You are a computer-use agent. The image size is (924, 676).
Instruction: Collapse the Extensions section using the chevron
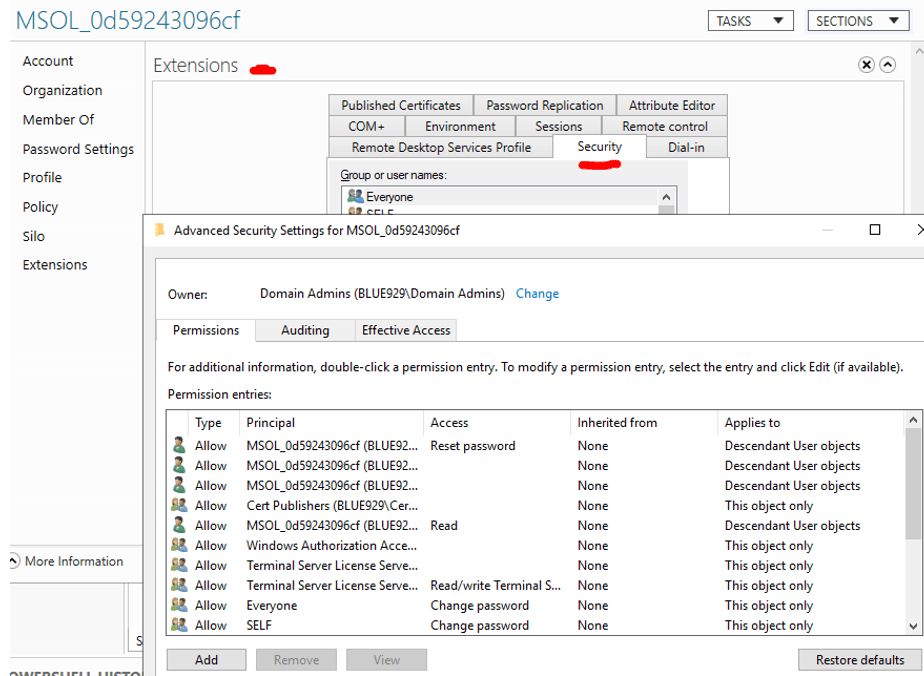[x=887, y=65]
